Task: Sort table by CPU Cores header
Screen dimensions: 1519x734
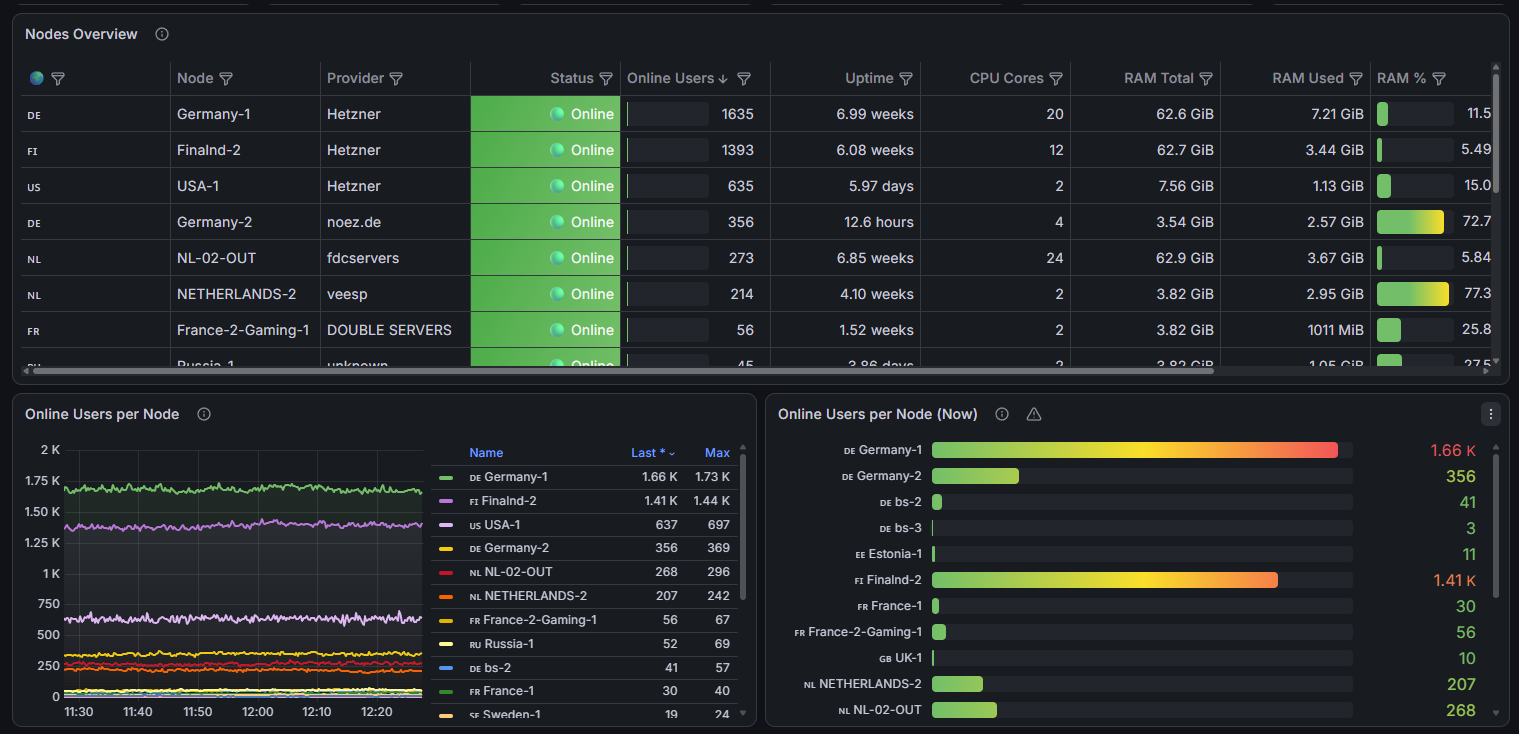Action: coord(1007,78)
